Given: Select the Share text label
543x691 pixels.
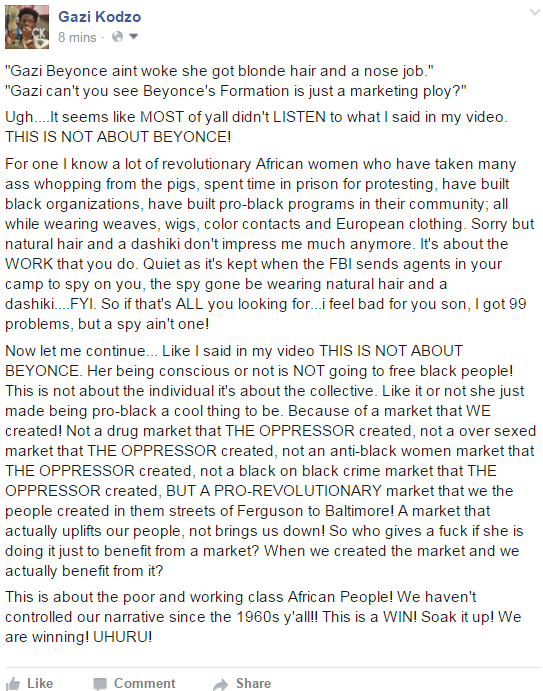Looking at the screenshot, I should tap(253, 683).
